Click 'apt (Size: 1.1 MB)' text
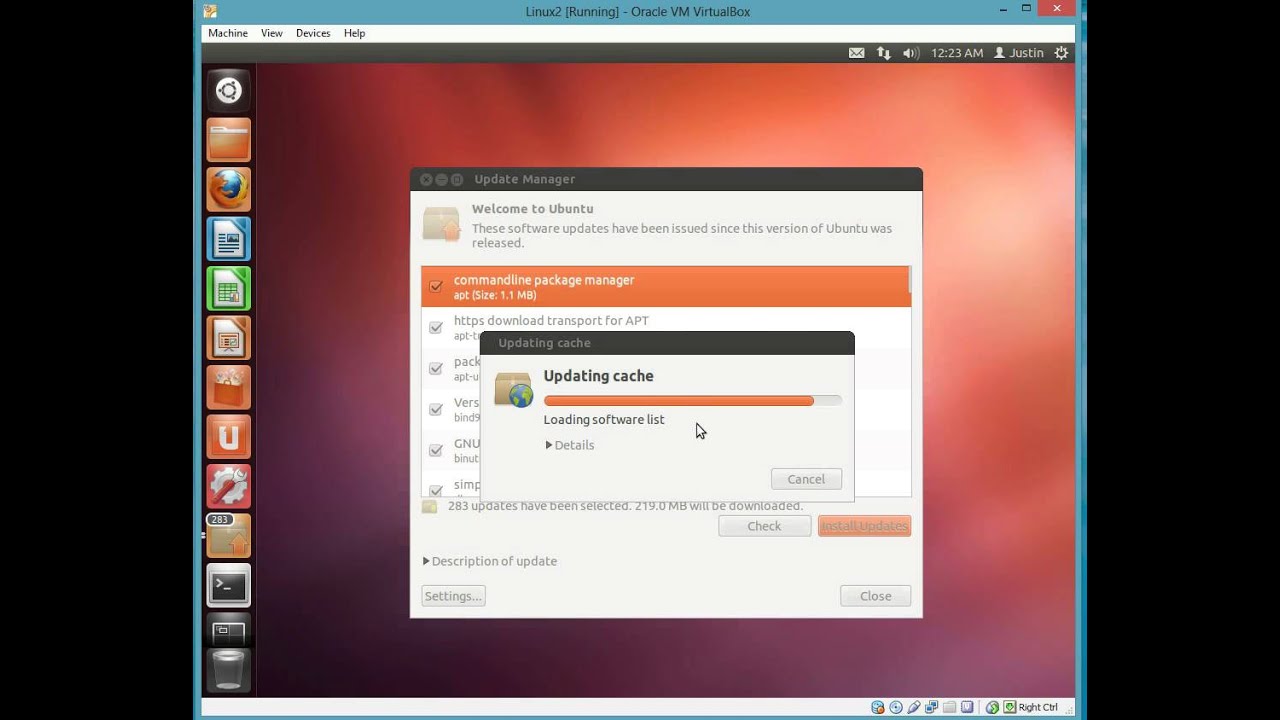Viewport: 1280px width, 720px height. 495,296
